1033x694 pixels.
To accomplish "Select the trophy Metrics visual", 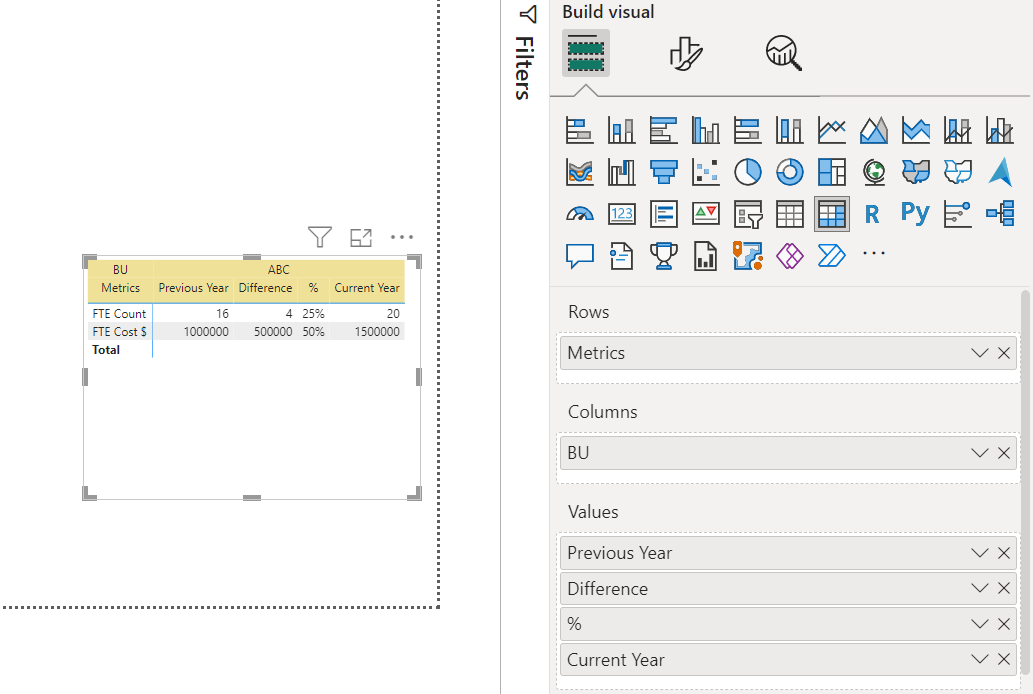I will coord(663,256).
